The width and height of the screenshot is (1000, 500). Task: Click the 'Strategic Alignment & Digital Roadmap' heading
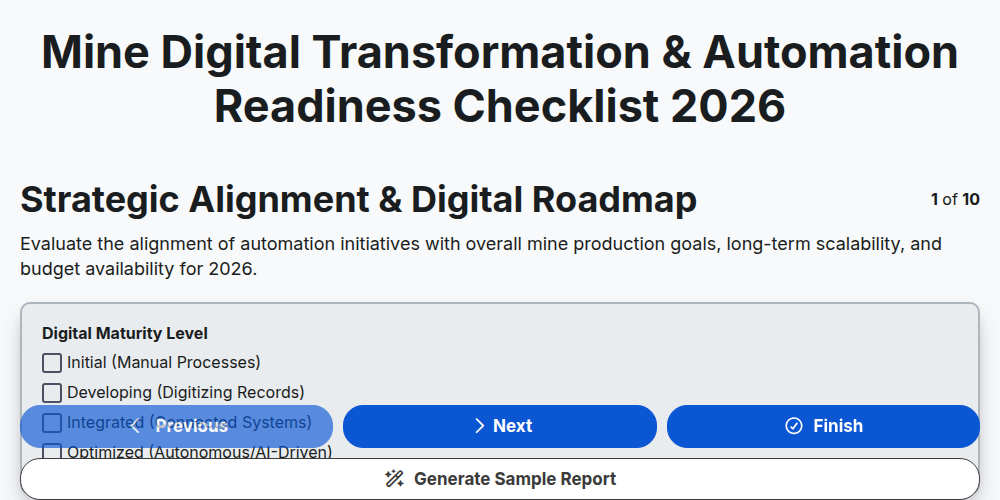358,200
